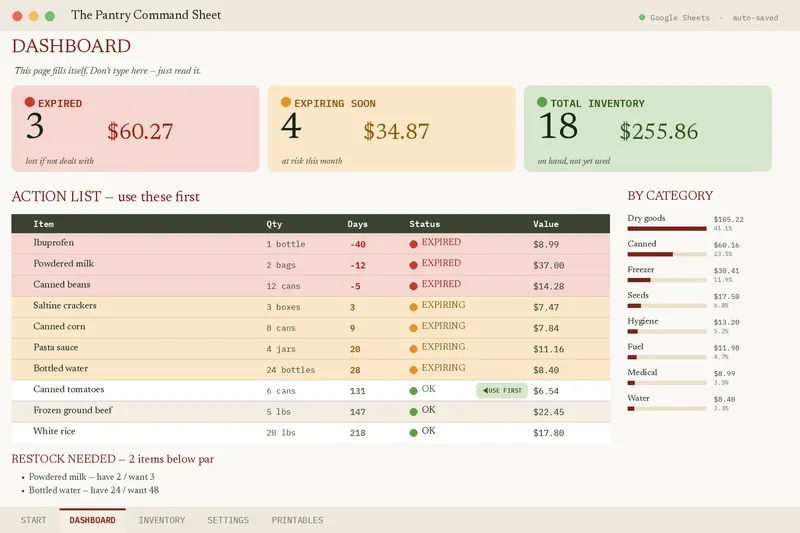Click the orange status dot for Pasta sauce
Screen dimensions: 800x533
[x=413, y=349]
